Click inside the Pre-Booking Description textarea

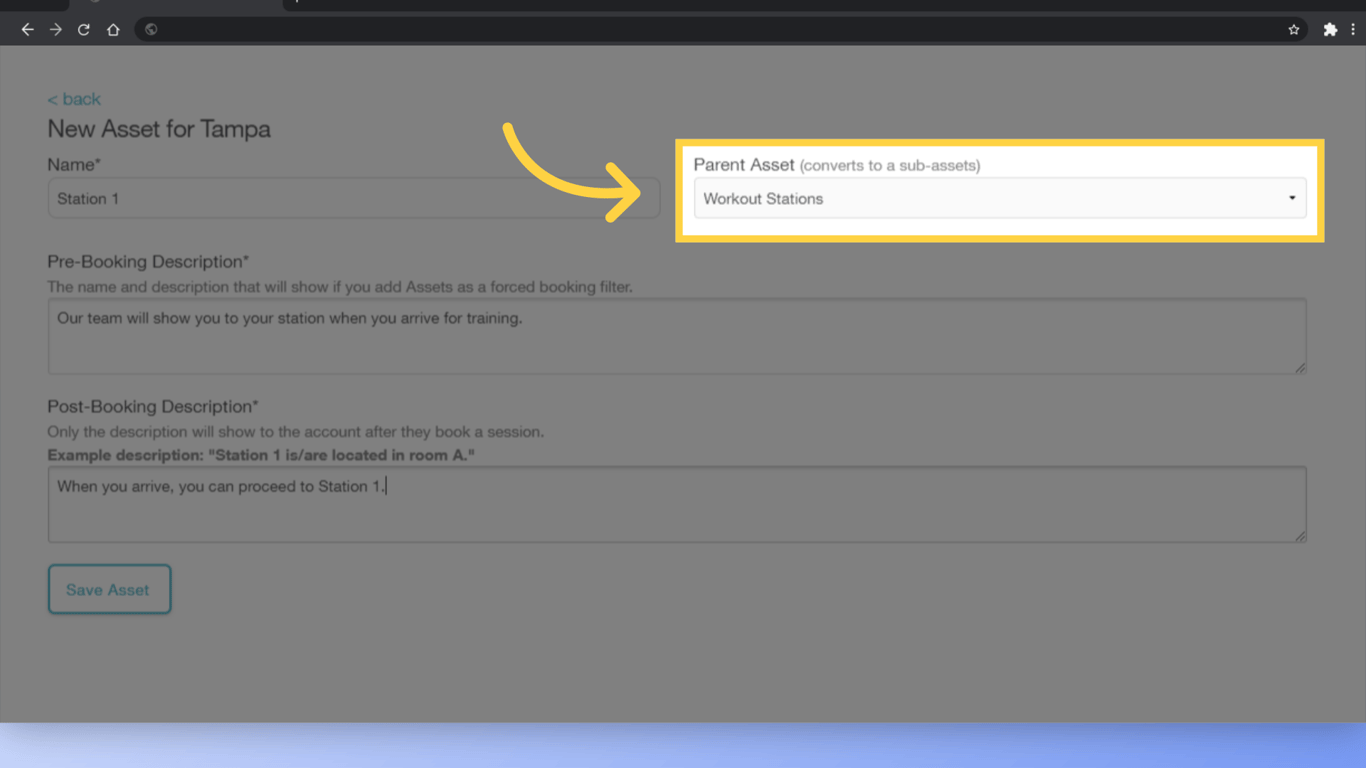click(x=677, y=335)
